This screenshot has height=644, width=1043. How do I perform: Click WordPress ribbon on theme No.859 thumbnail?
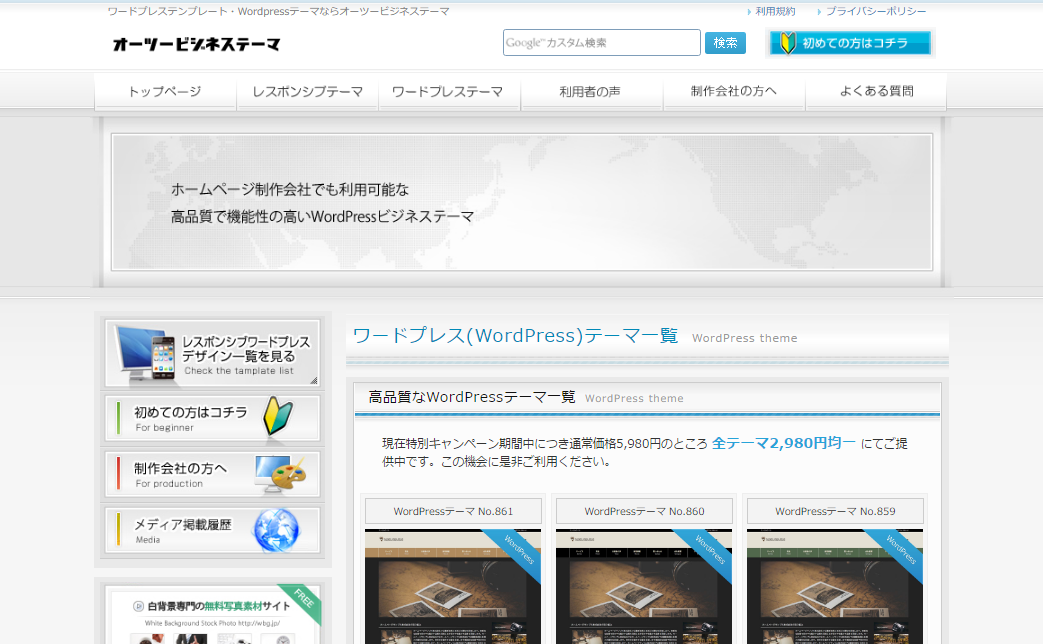click(x=897, y=554)
